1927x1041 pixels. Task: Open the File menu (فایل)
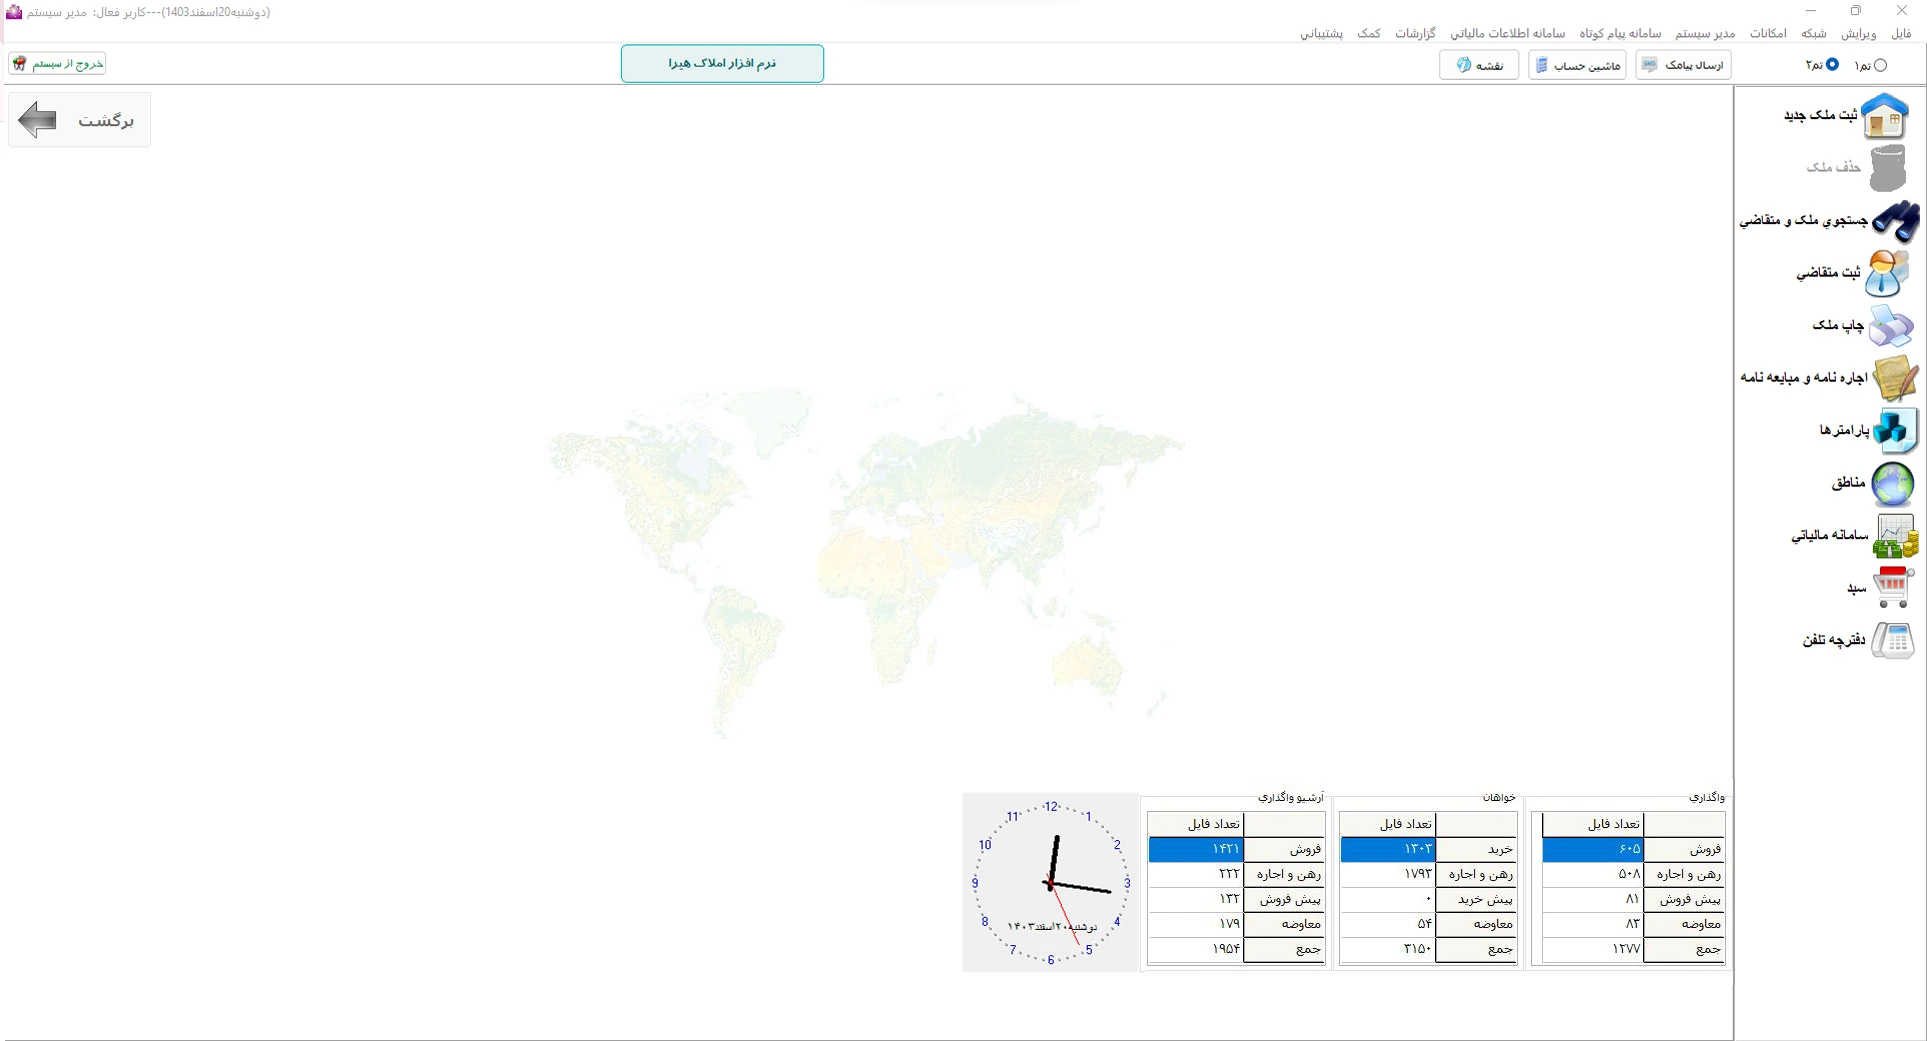tap(1901, 34)
